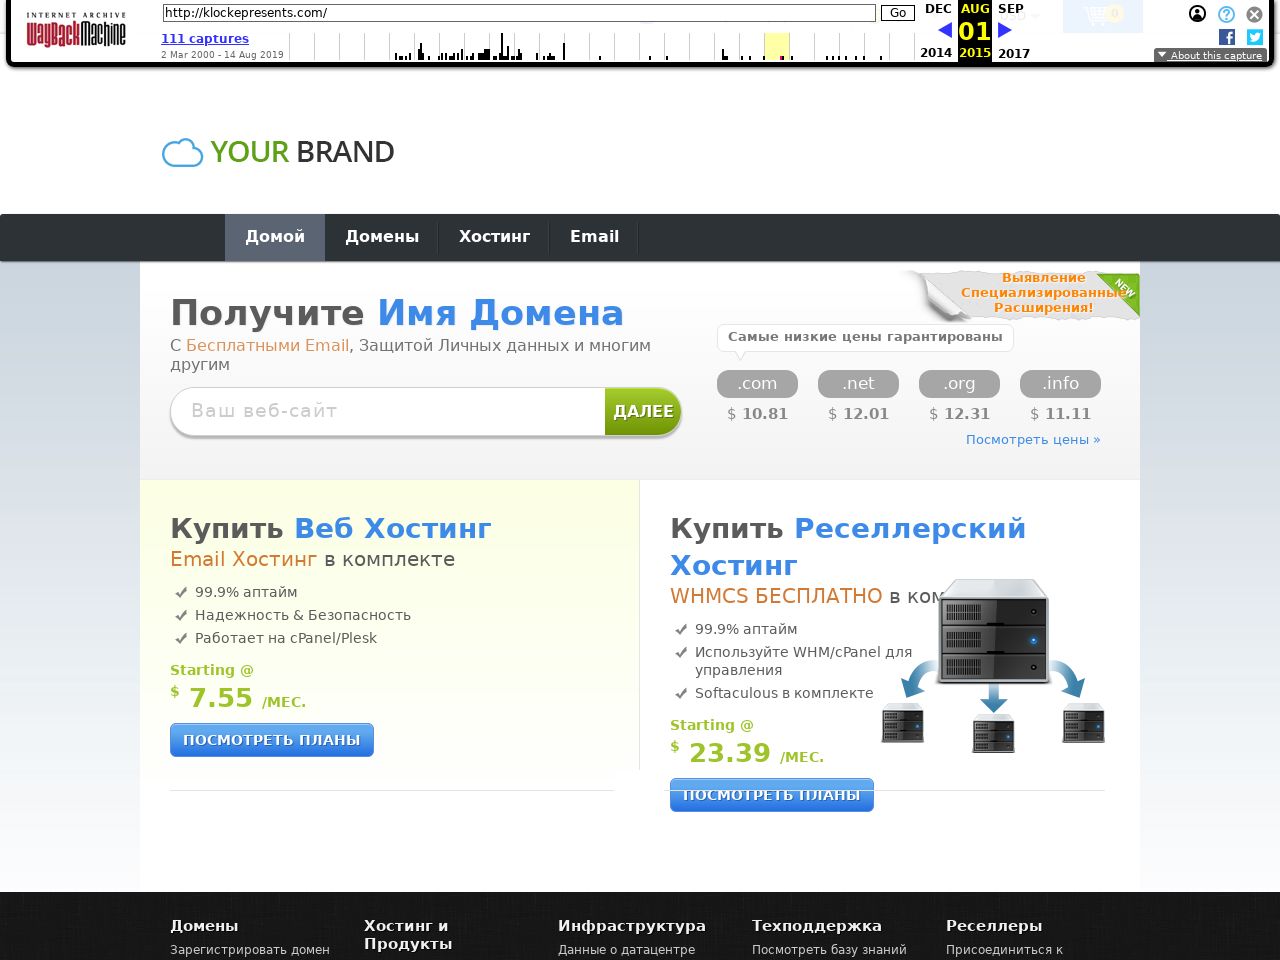Open the Wayback user account icon
1280x960 pixels.
coord(1197,14)
